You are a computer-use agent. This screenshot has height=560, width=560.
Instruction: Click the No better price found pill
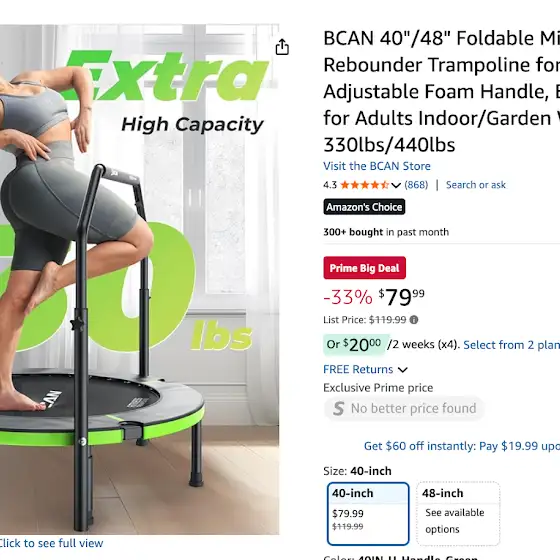click(x=404, y=408)
